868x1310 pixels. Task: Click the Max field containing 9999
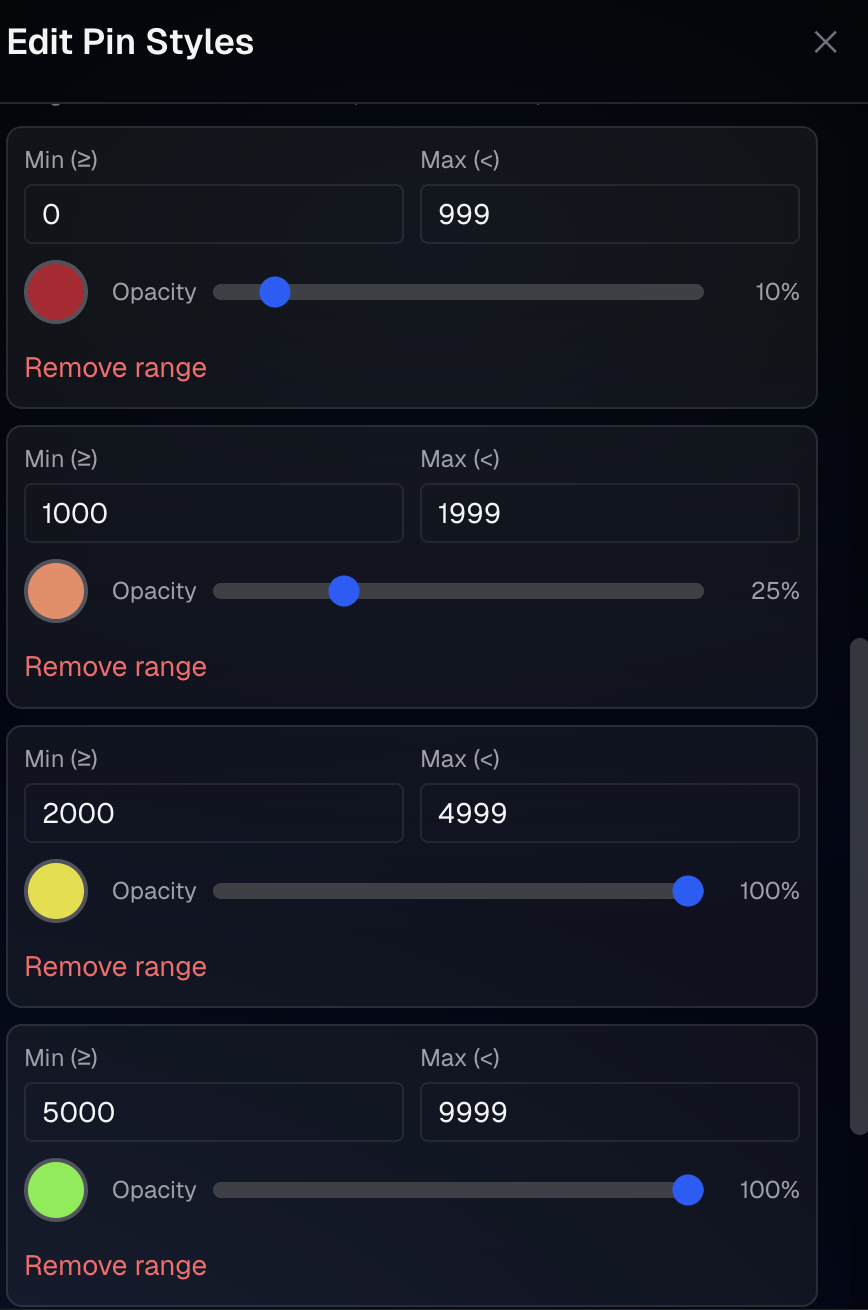[609, 1112]
